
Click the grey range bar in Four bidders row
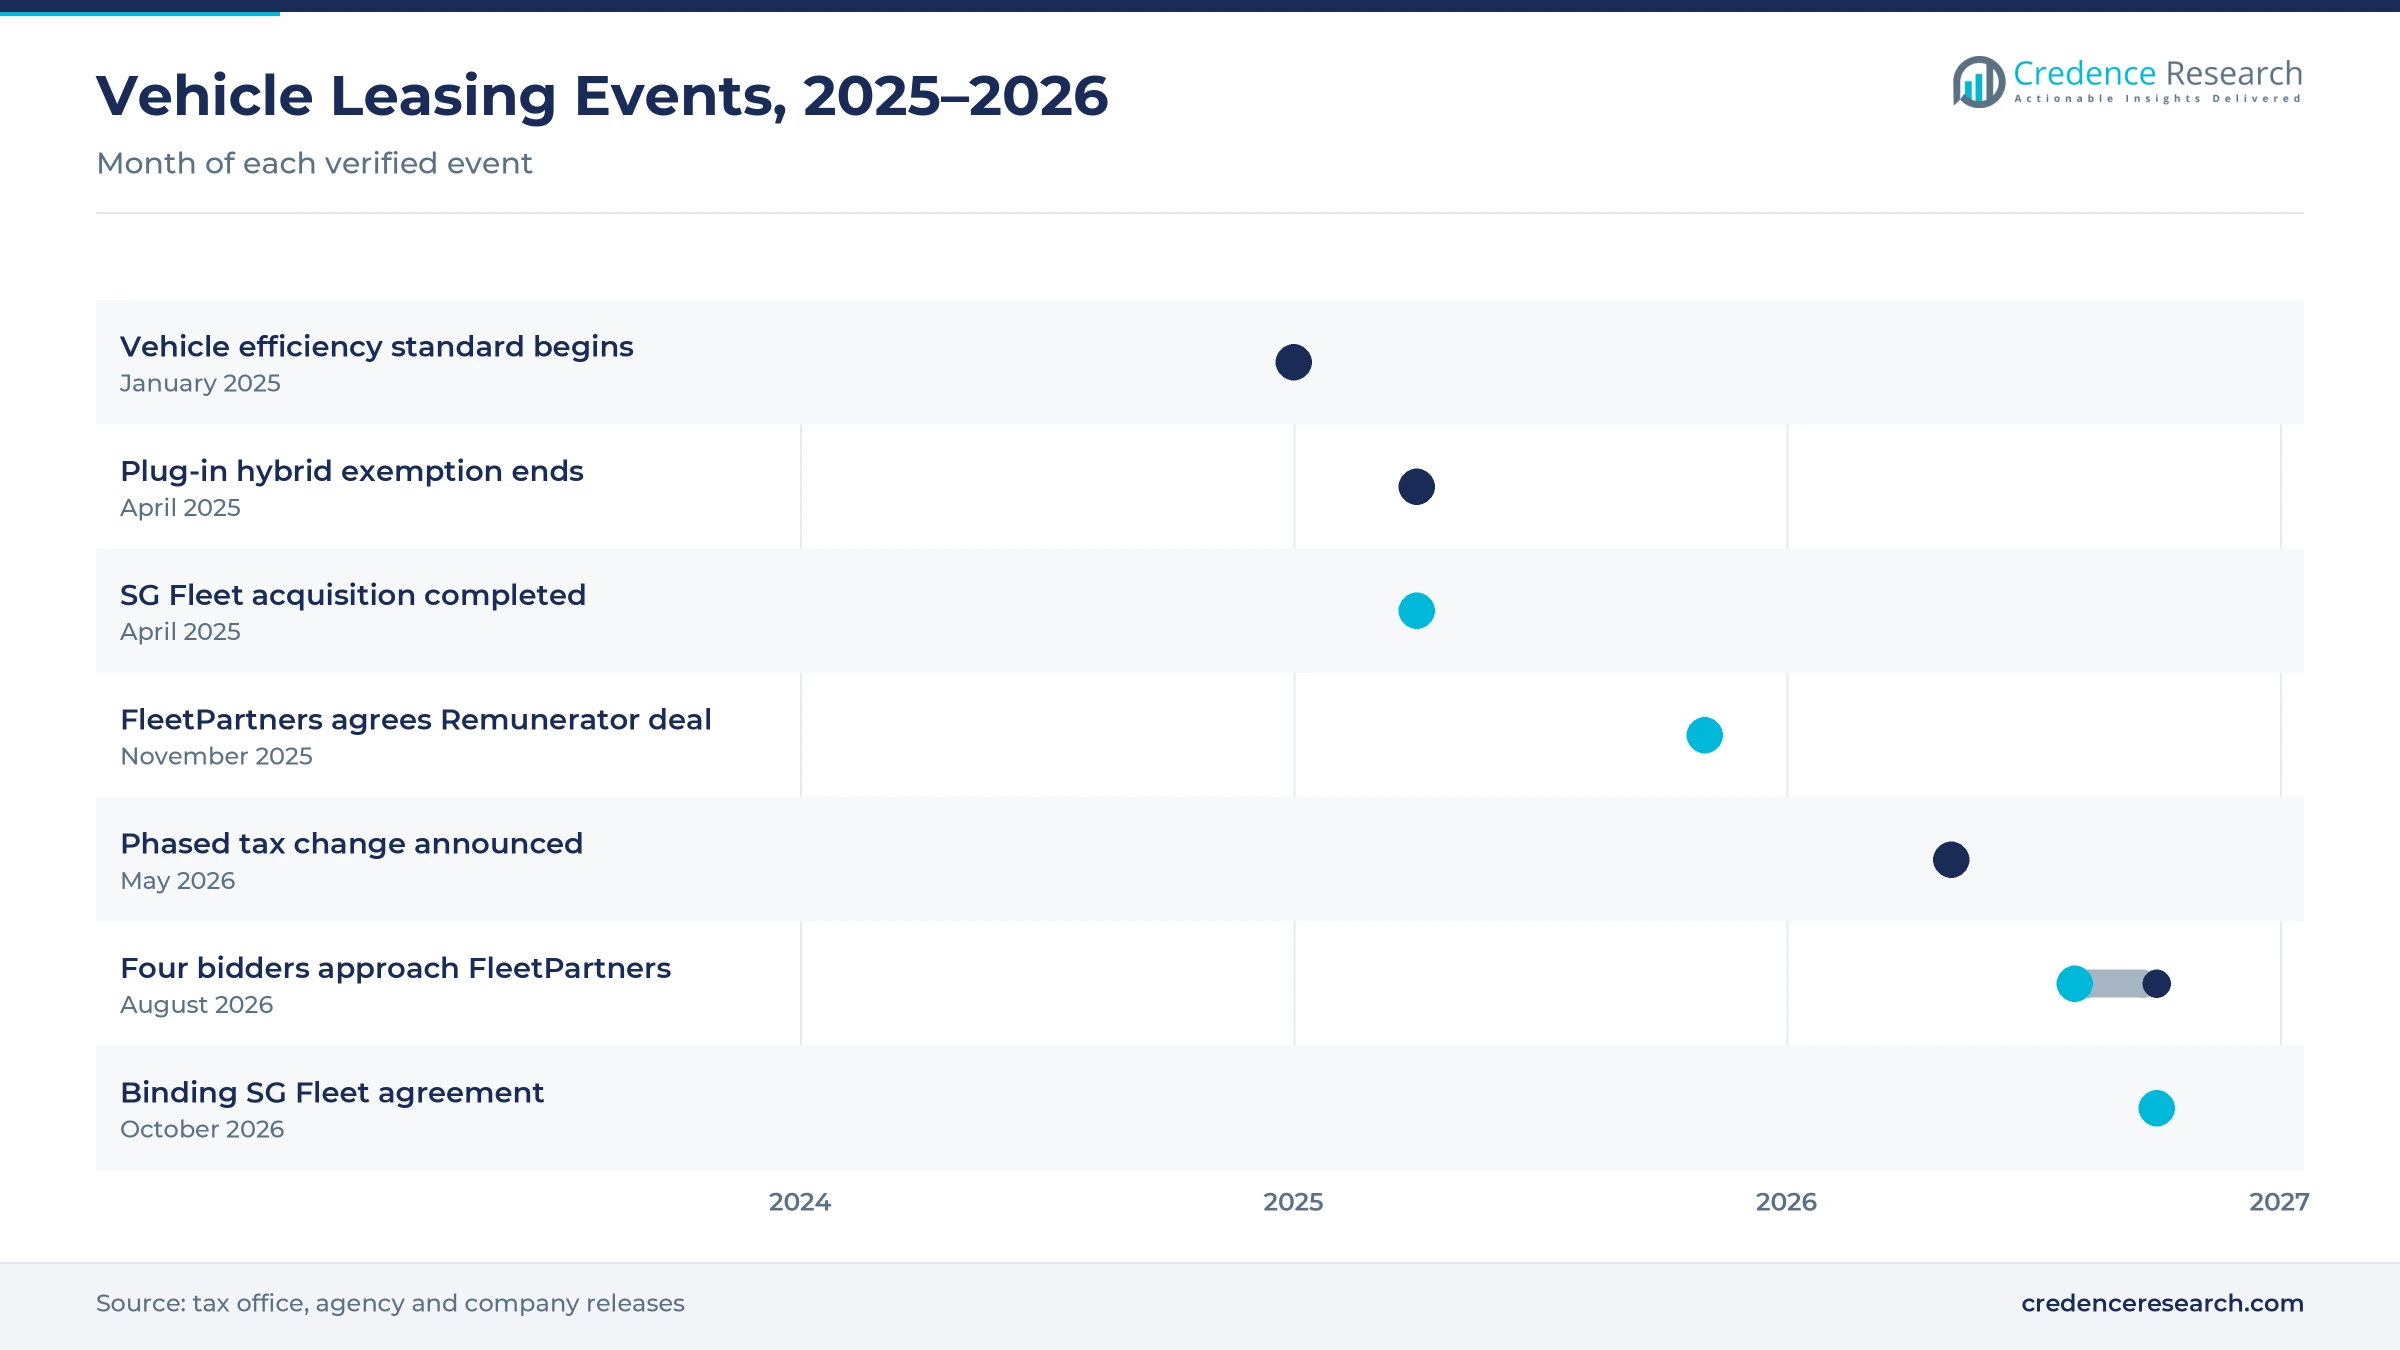(2116, 984)
